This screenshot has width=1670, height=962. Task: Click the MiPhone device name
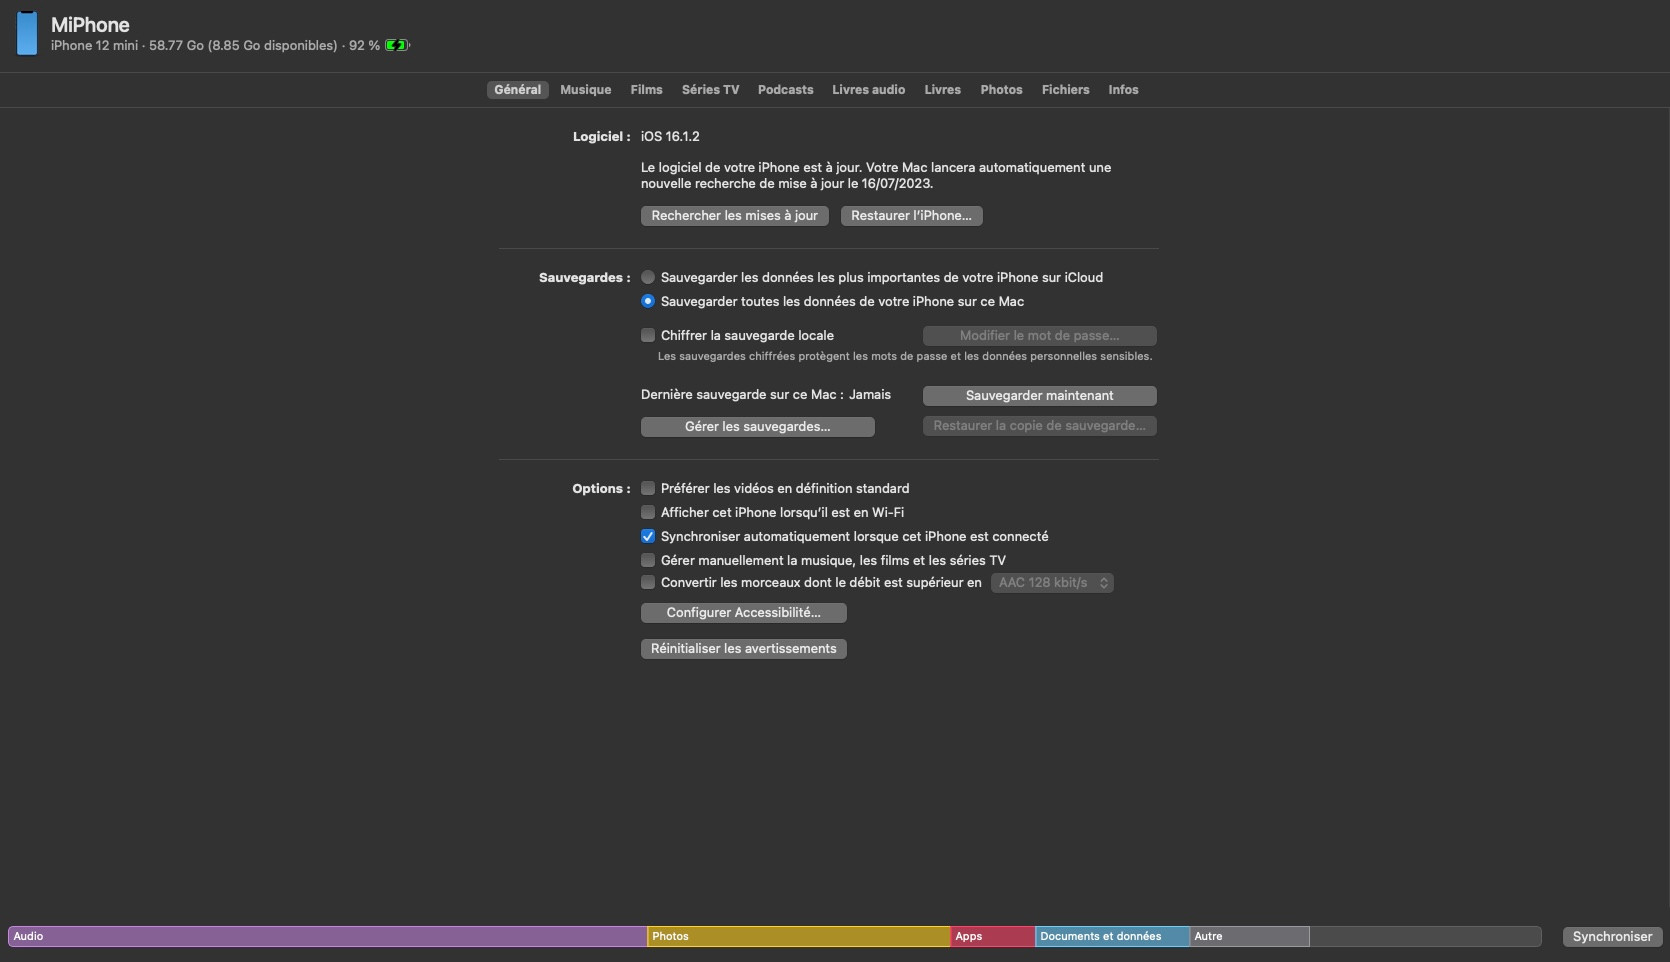[90, 25]
